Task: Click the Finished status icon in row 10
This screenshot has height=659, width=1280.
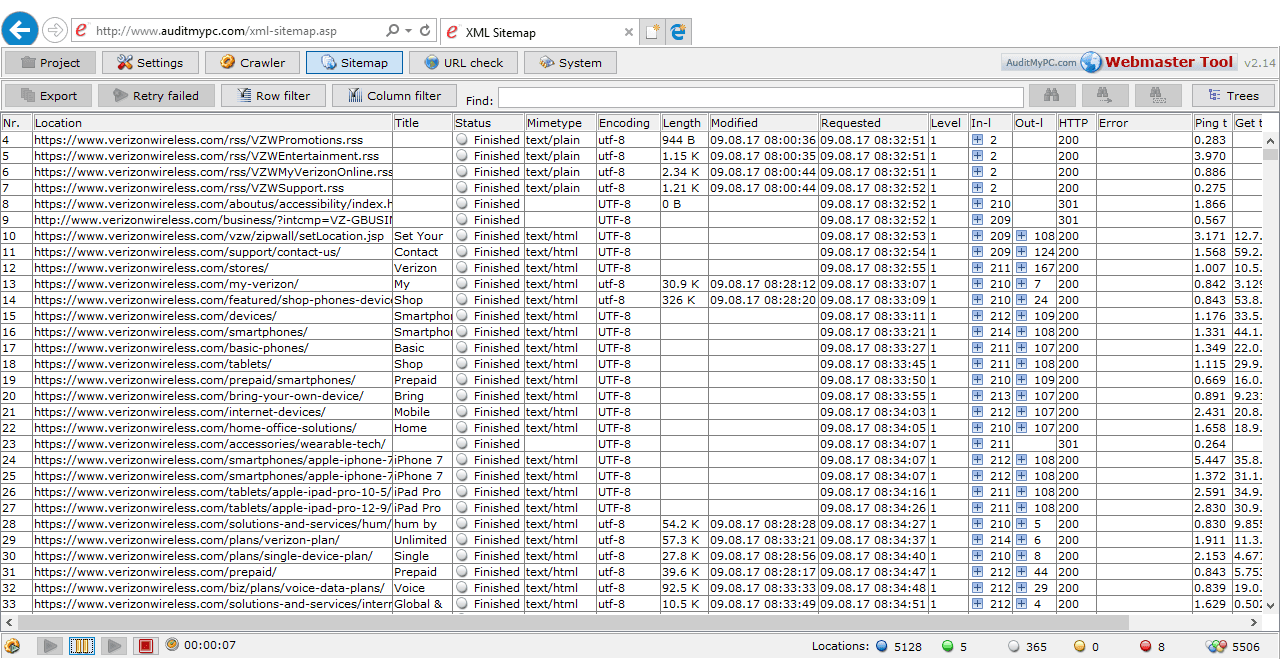Action: (462, 236)
